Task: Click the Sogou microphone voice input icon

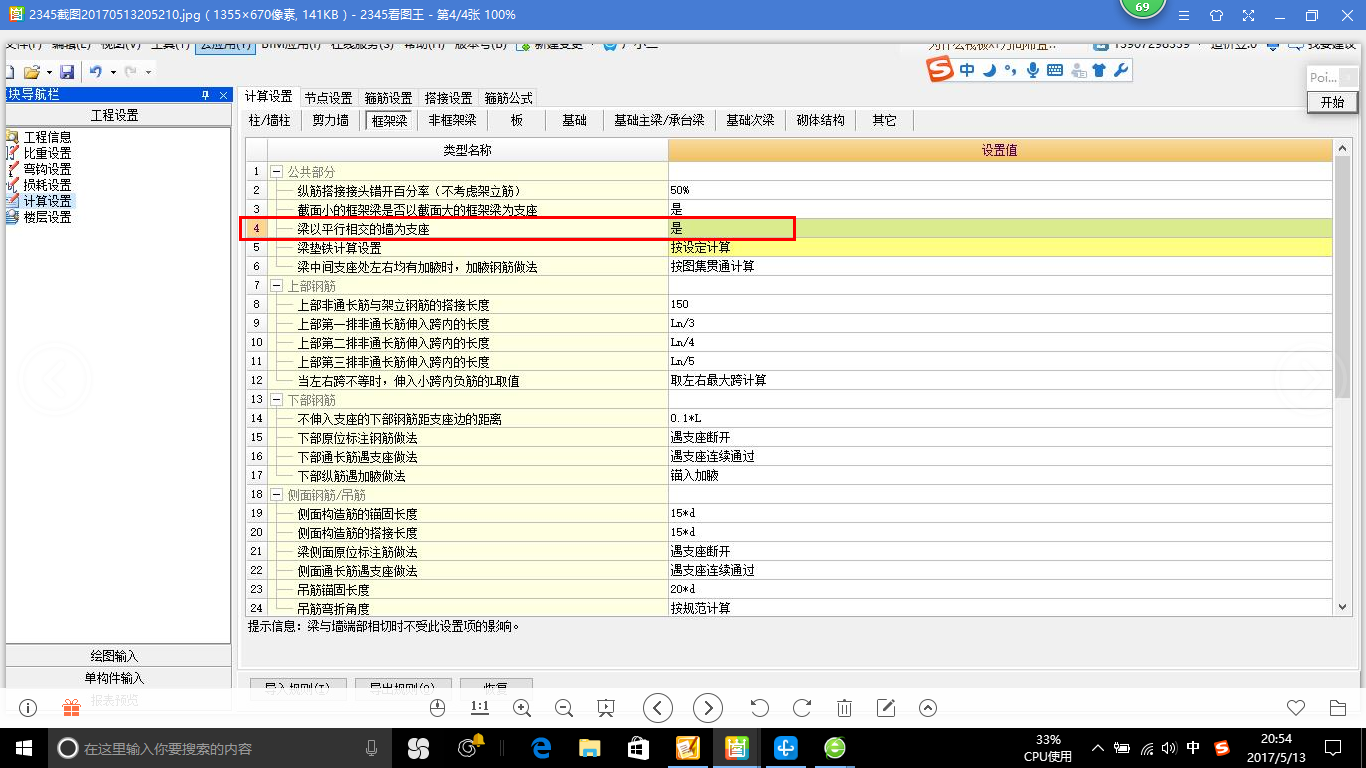Action: click(1033, 70)
